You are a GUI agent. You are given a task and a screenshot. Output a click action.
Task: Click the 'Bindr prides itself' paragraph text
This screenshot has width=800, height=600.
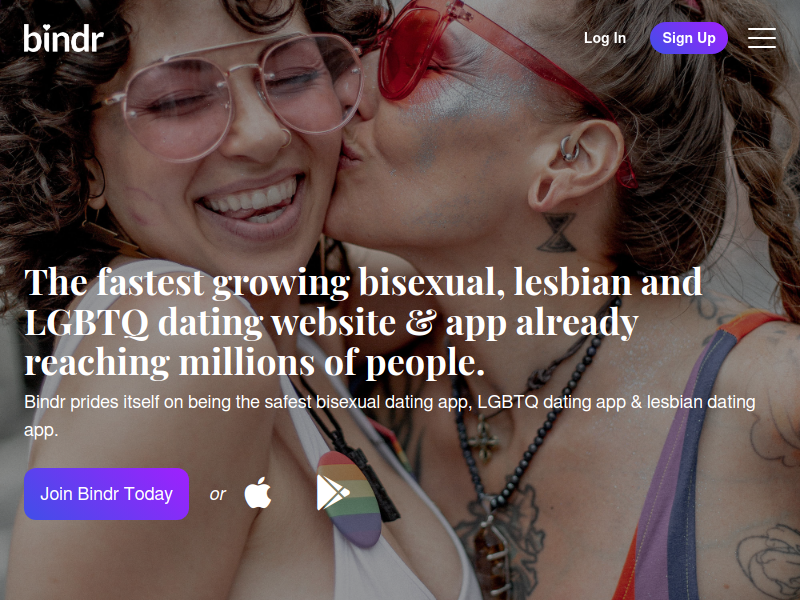(390, 416)
